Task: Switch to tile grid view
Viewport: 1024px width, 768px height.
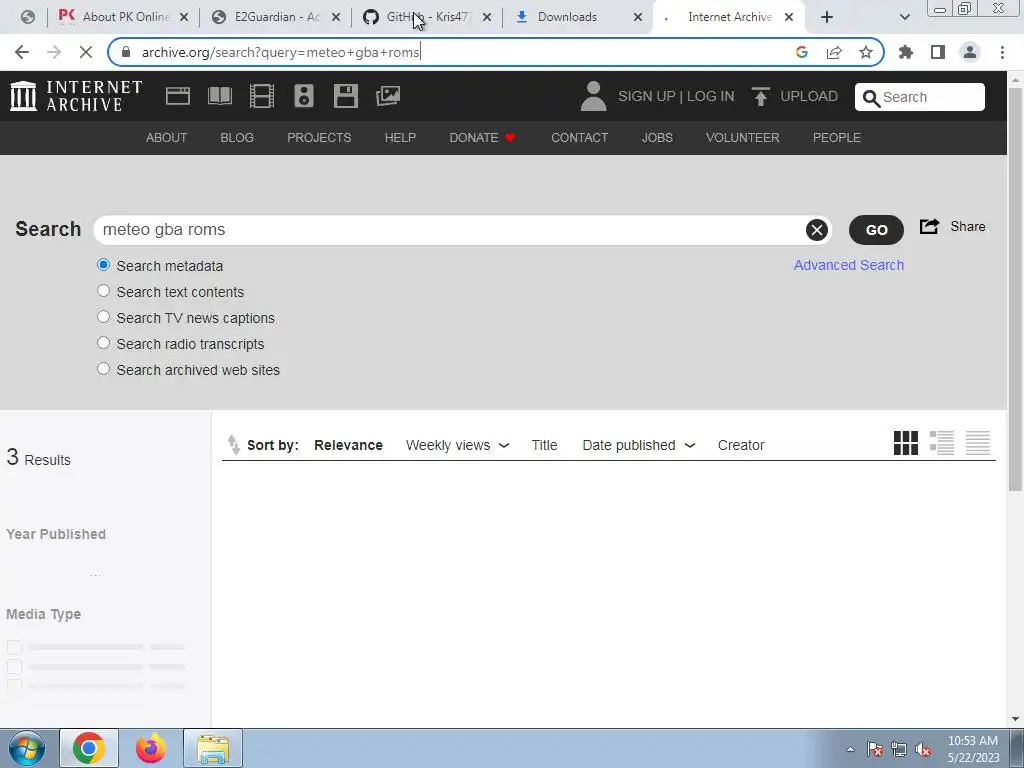Action: 906,443
